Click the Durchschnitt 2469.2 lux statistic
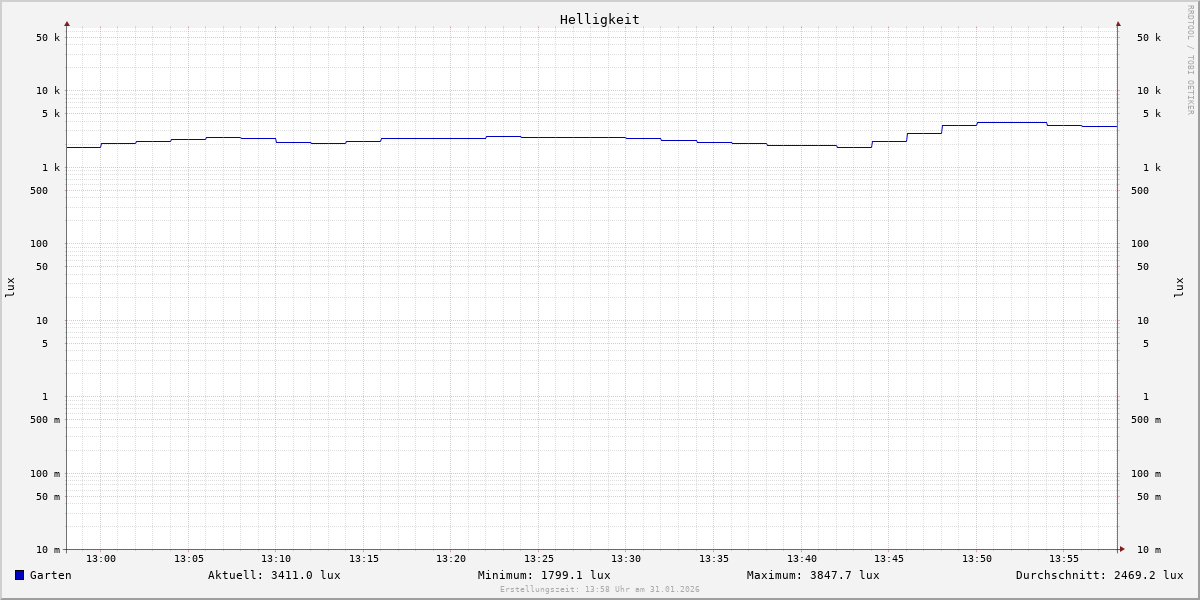This screenshot has width=1200, height=600. pos(1099,575)
